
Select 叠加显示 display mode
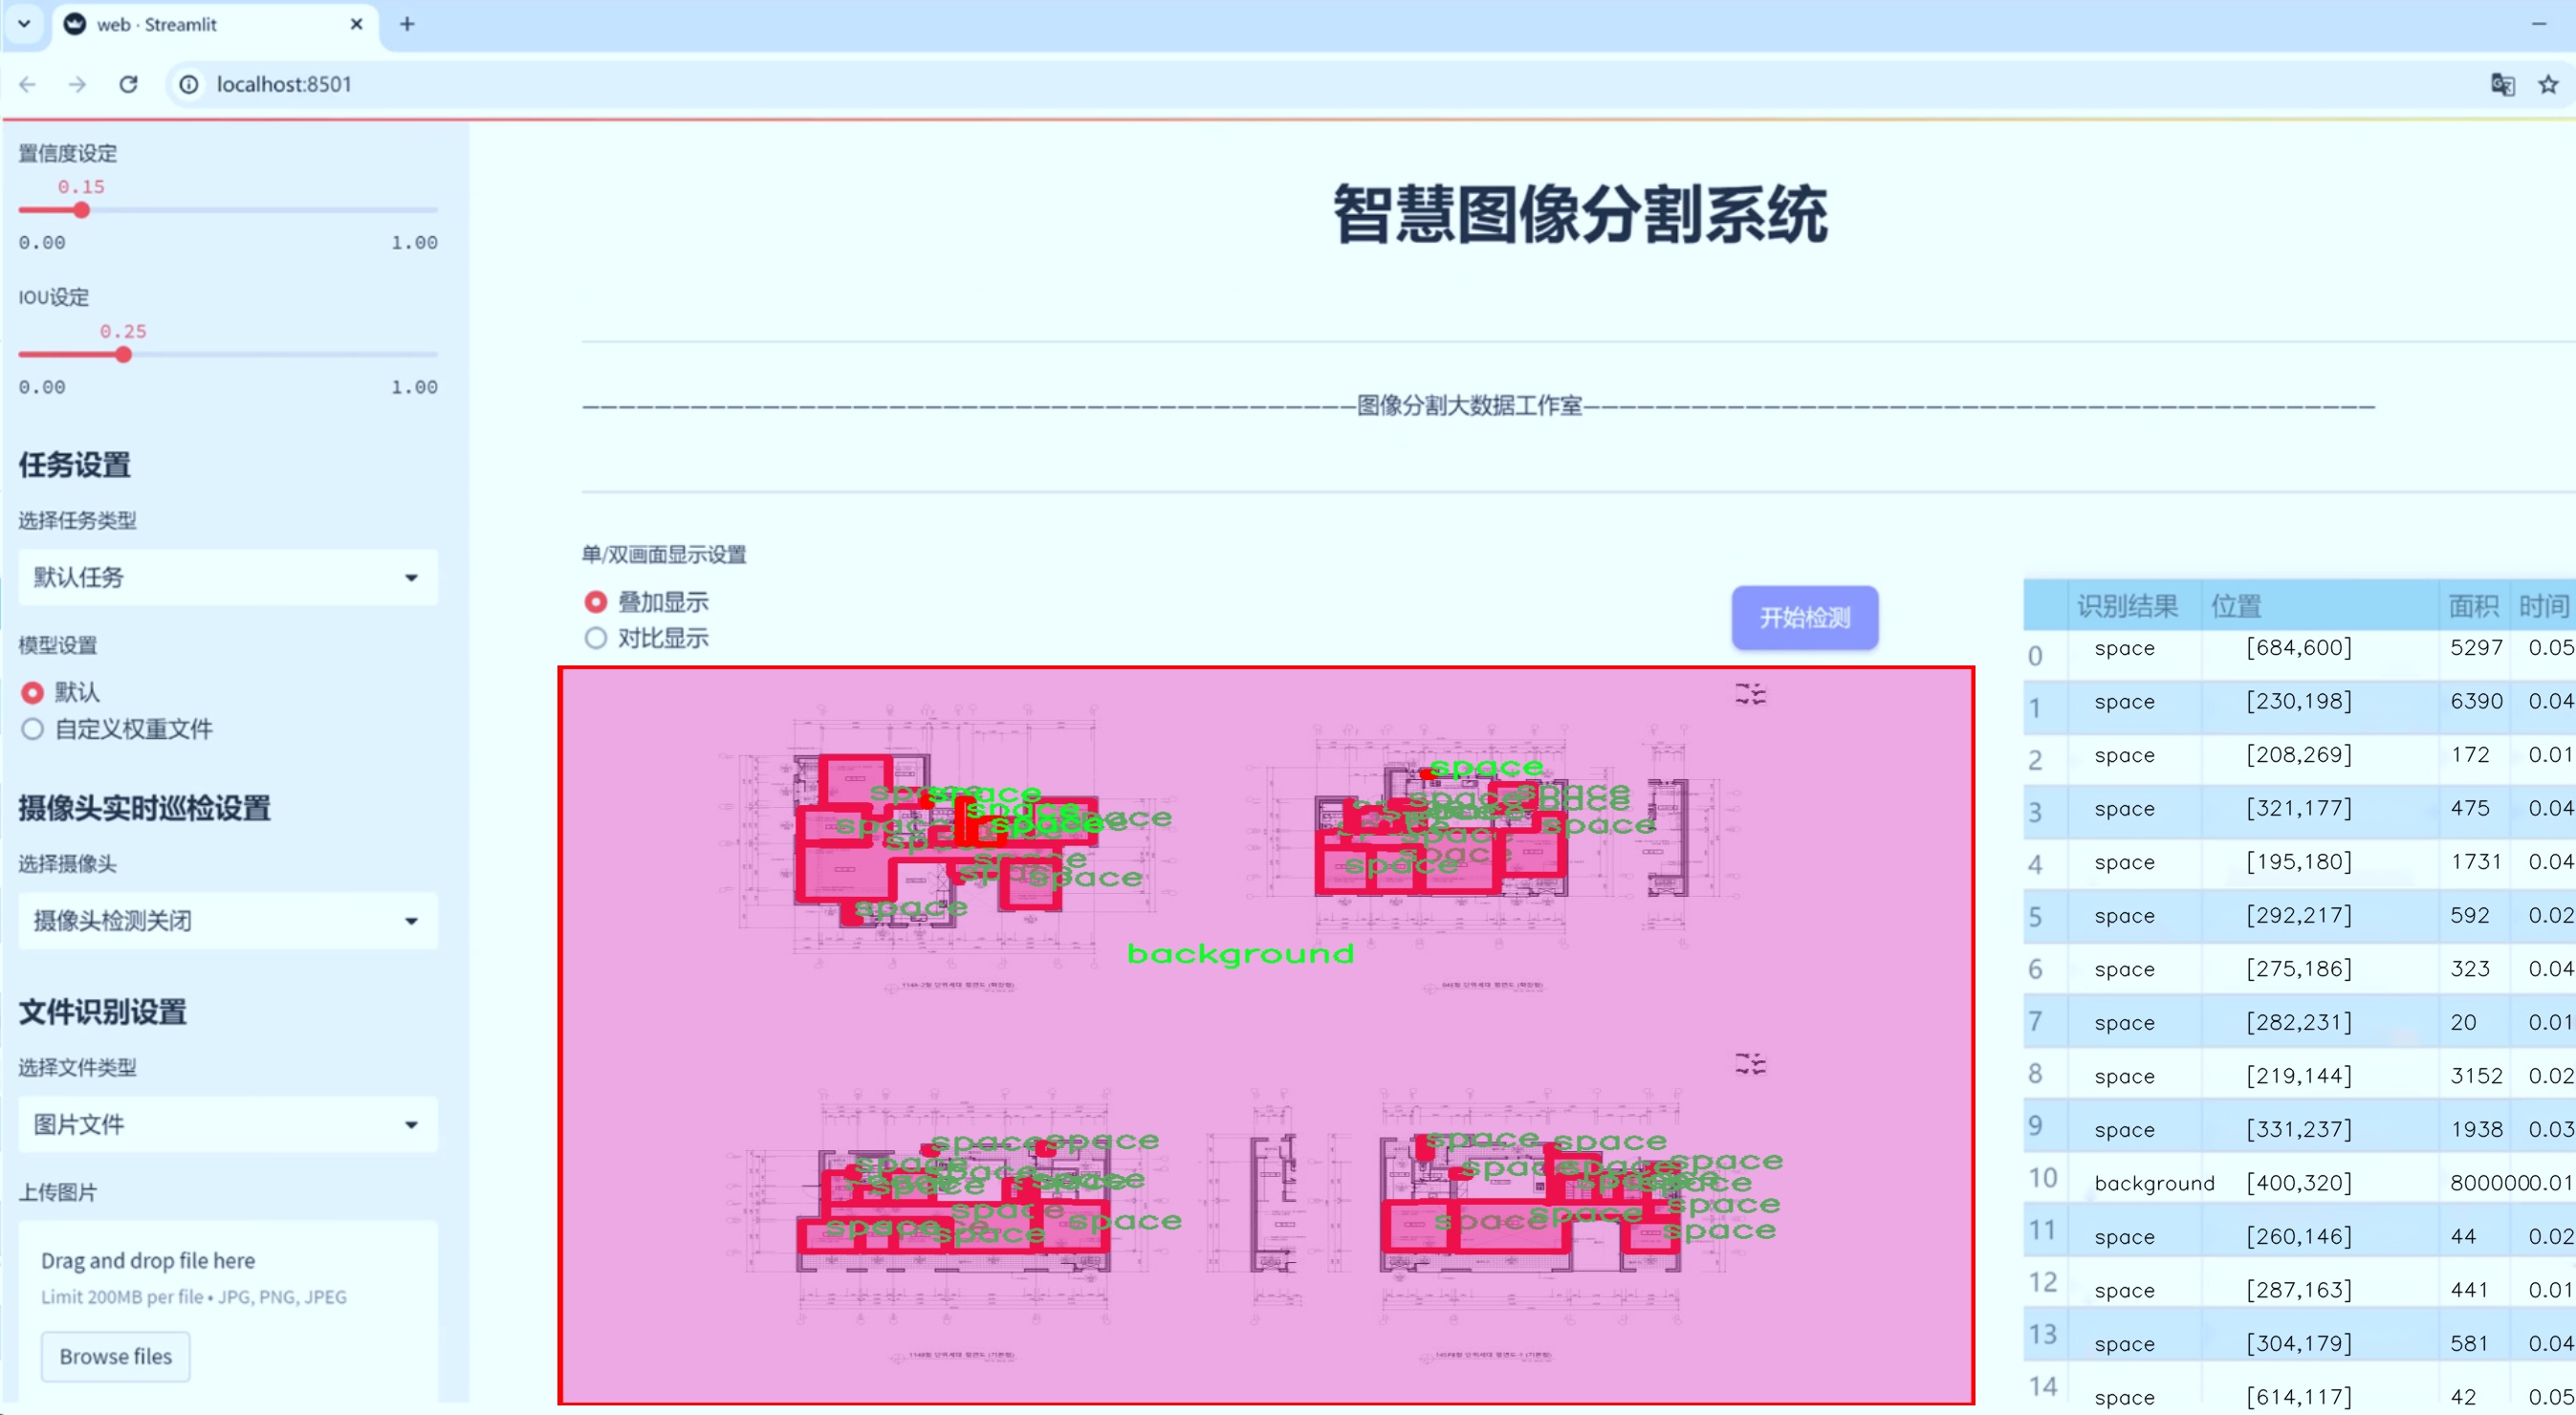pyautogui.click(x=596, y=602)
